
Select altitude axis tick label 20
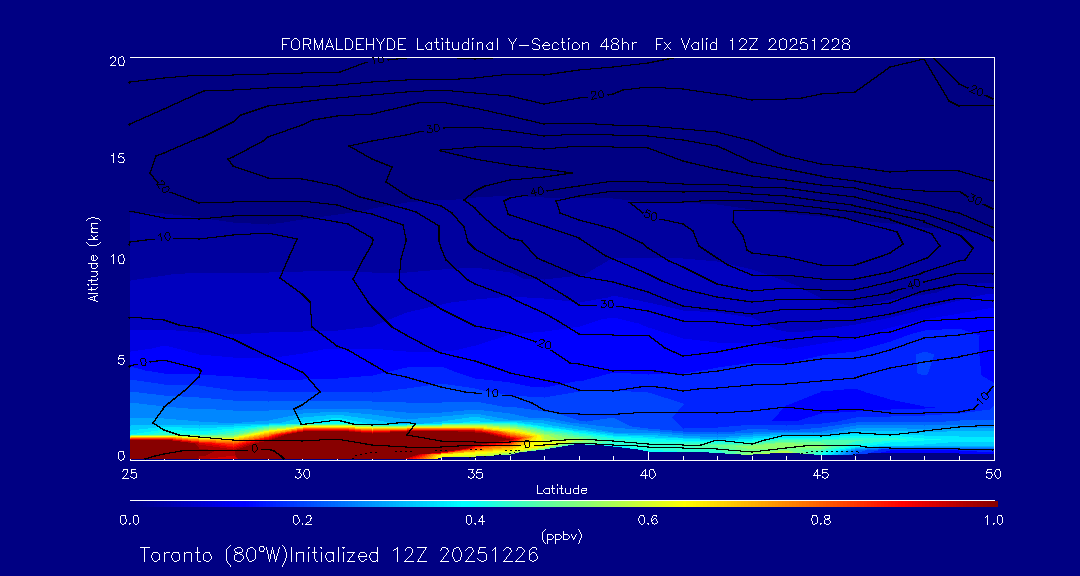(x=117, y=60)
